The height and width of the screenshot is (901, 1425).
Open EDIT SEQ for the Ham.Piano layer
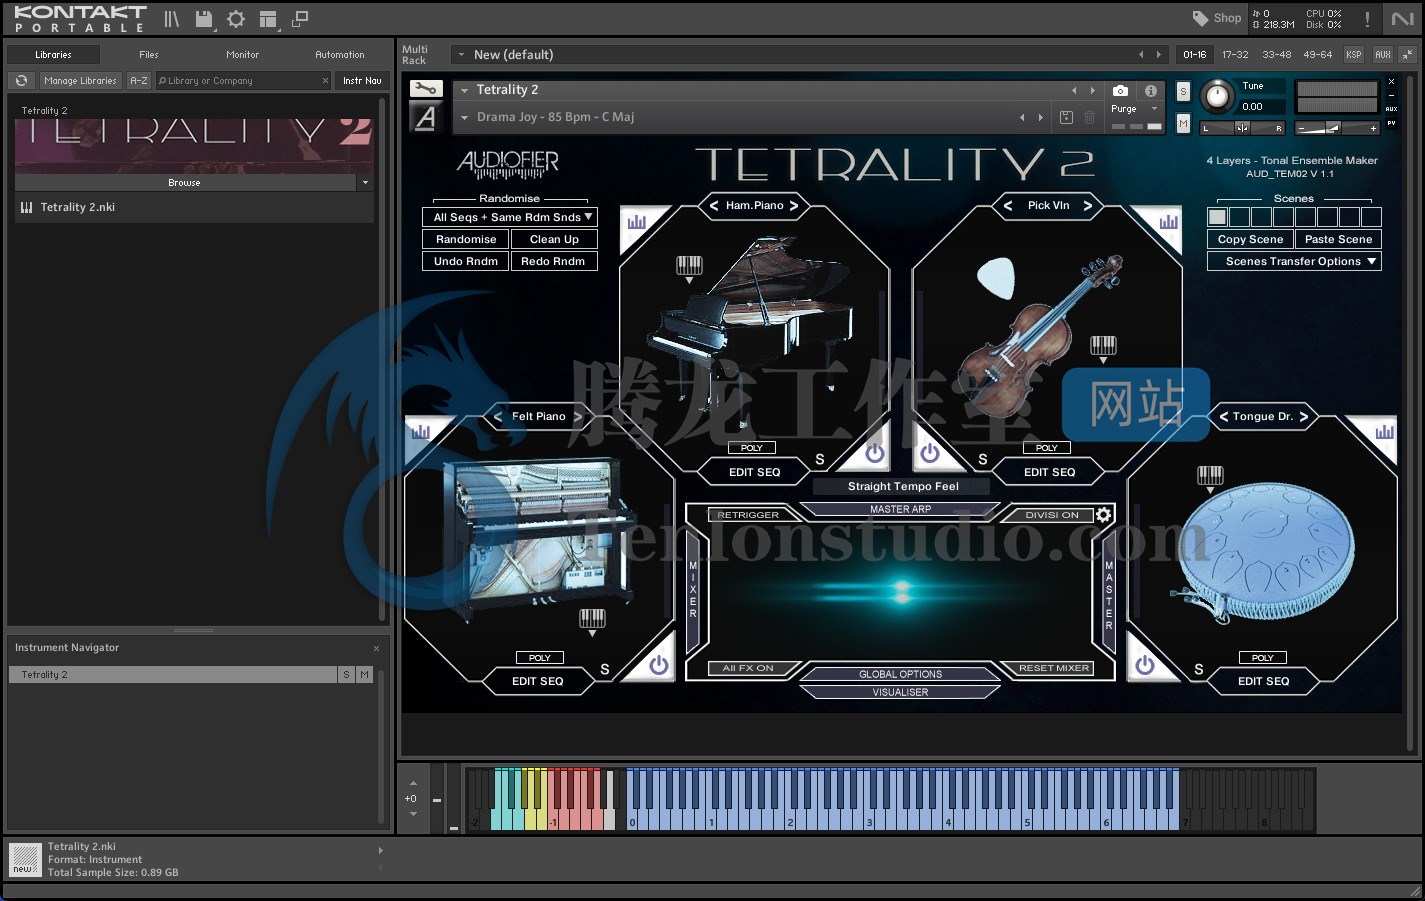(x=755, y=472)
